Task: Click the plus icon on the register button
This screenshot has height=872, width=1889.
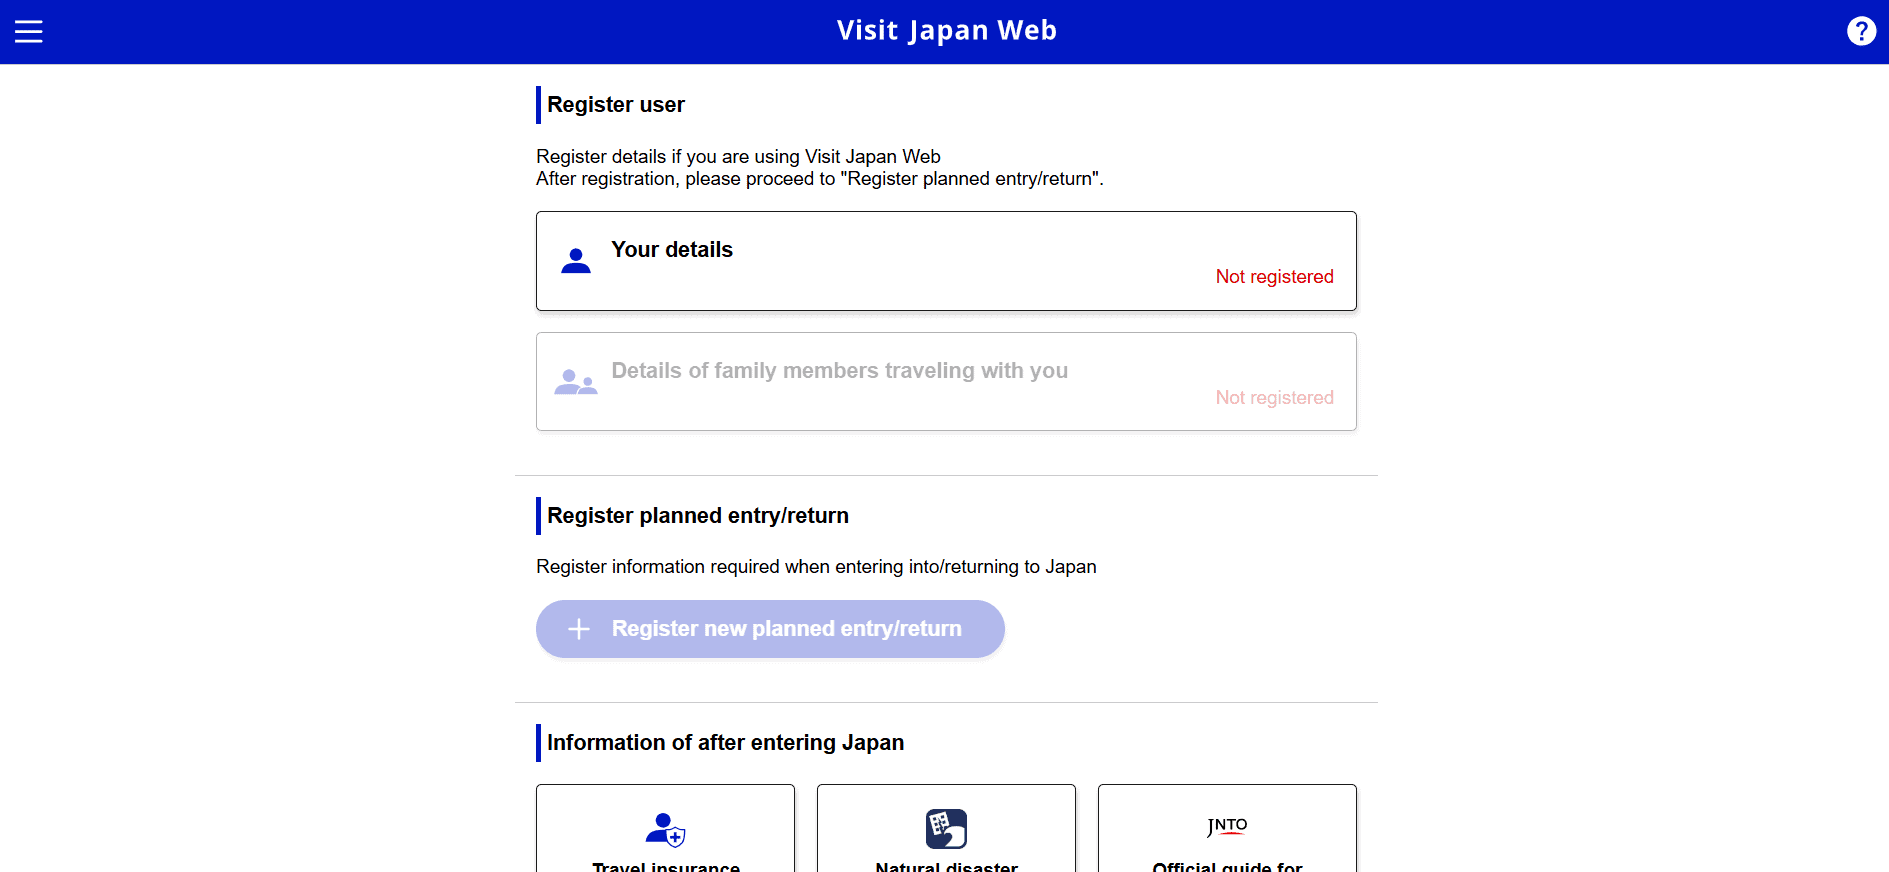Action: tap(579, 629)
